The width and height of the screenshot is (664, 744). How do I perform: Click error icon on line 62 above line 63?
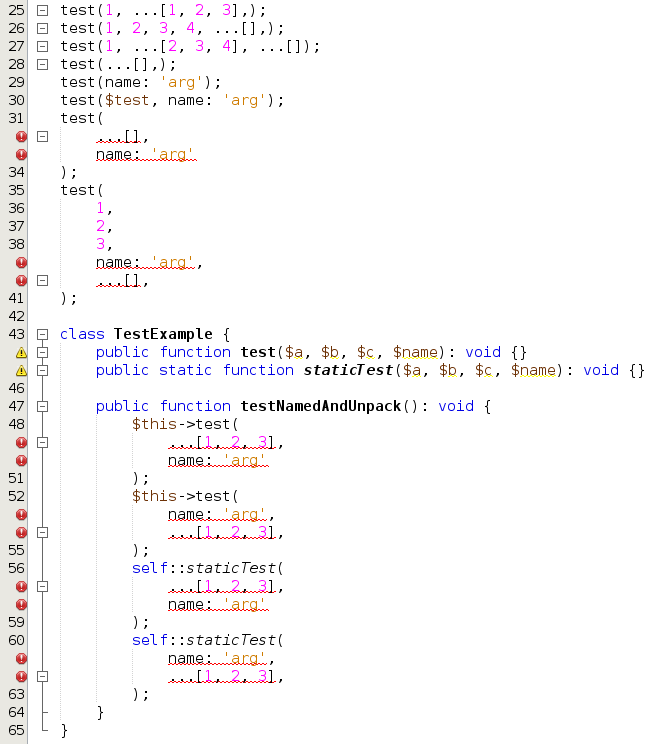21,677
